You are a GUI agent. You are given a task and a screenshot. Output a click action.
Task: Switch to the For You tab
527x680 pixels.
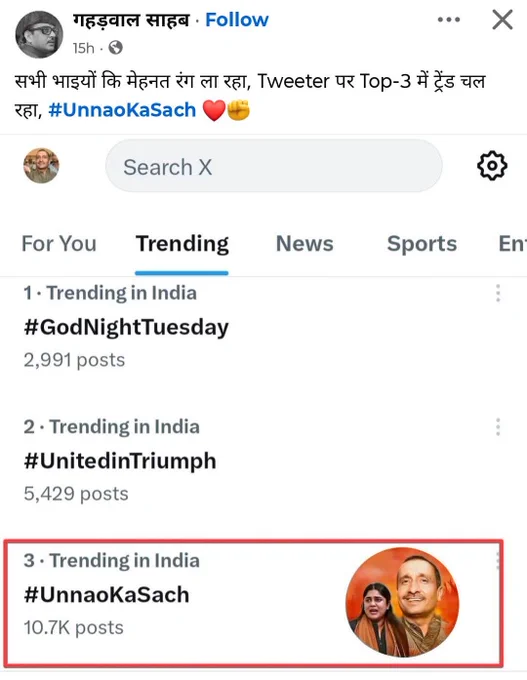point(59,243)
